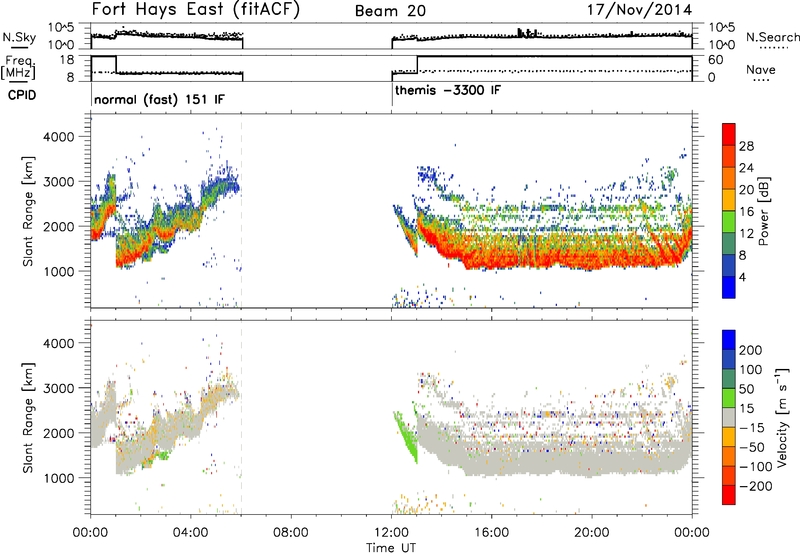Click the '20:00' time axis tick label
The height and width of the screenshot is (554, 800).
coord(592,533)
